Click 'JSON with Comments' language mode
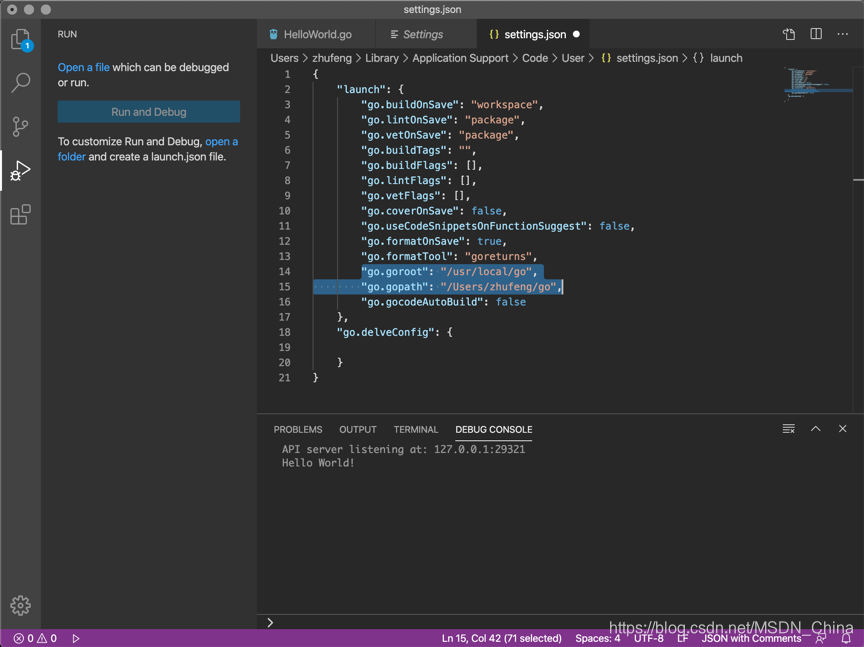Image resolution: width=864 pixels, height=647 pixels. (751, 638)
